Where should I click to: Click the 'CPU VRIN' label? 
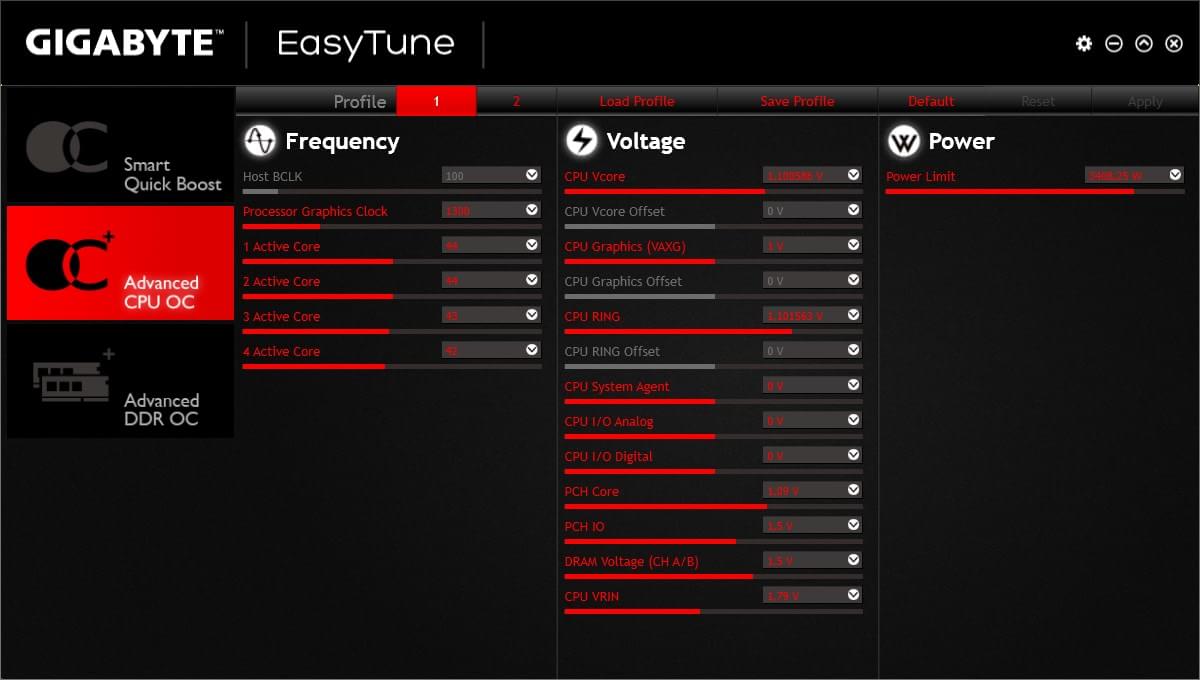592,596
